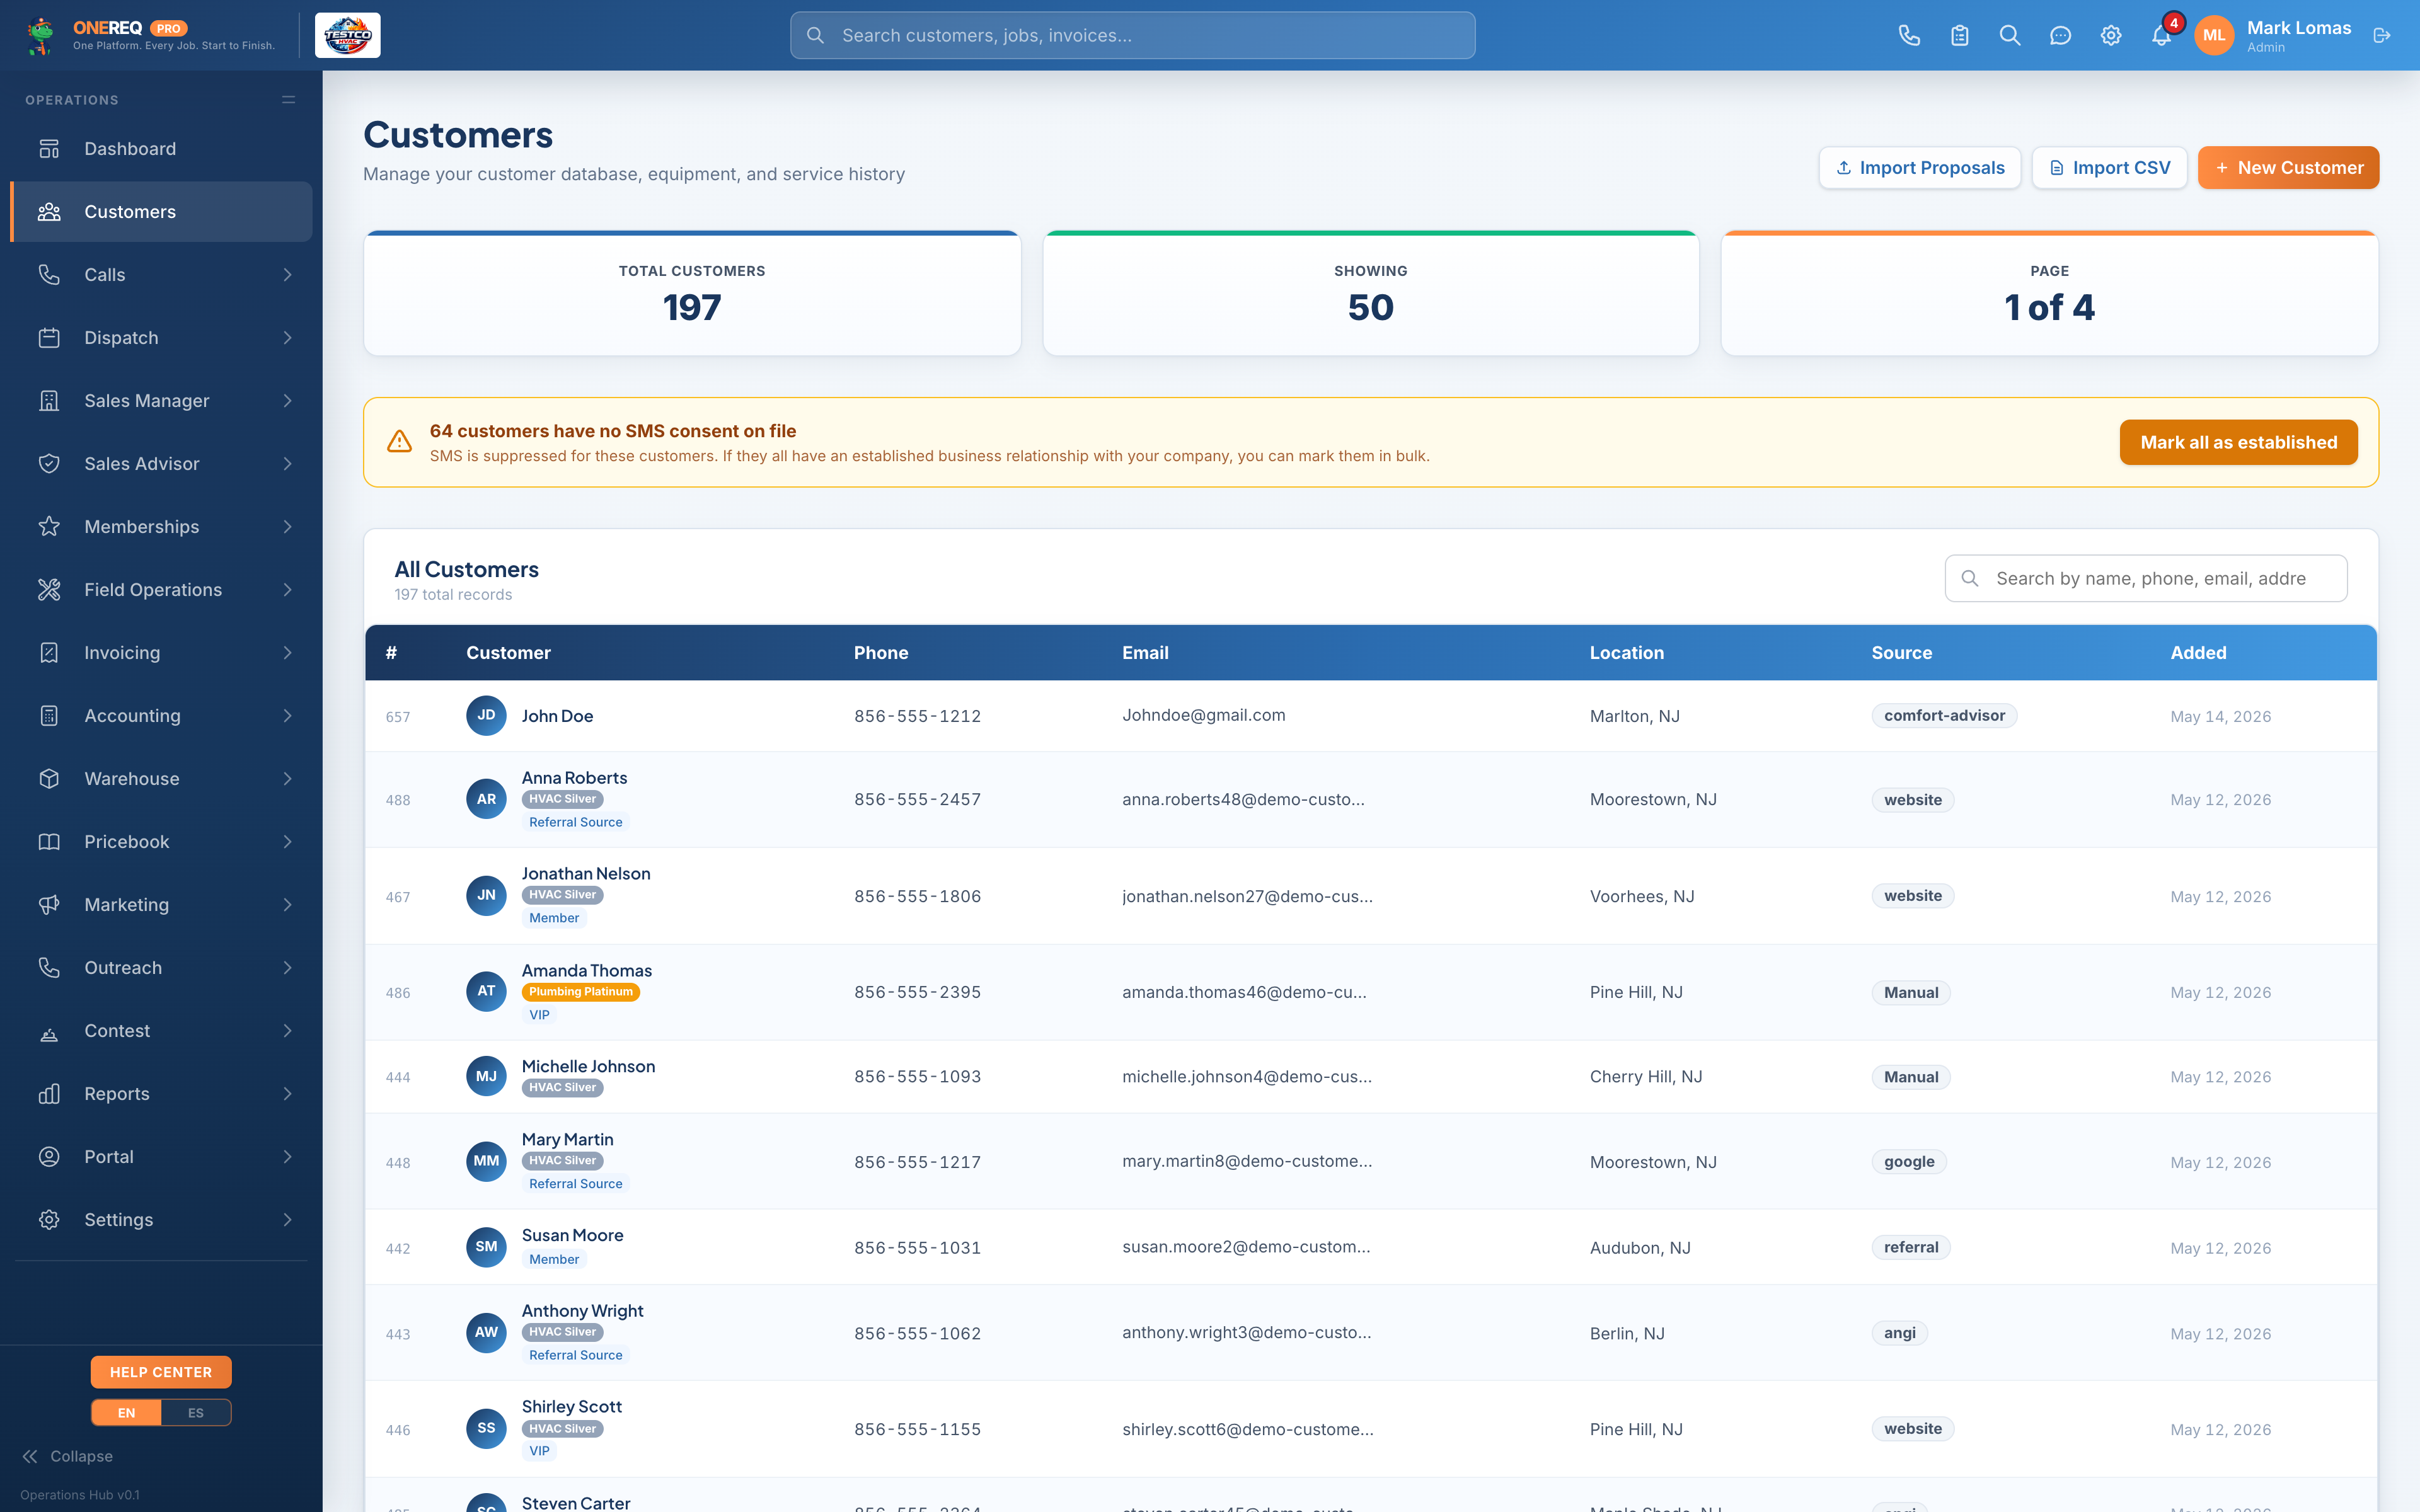Open Customers in the sidebar
Image resolution: width=2420 pixels, height=1512 pixels.
coord(161,212)
